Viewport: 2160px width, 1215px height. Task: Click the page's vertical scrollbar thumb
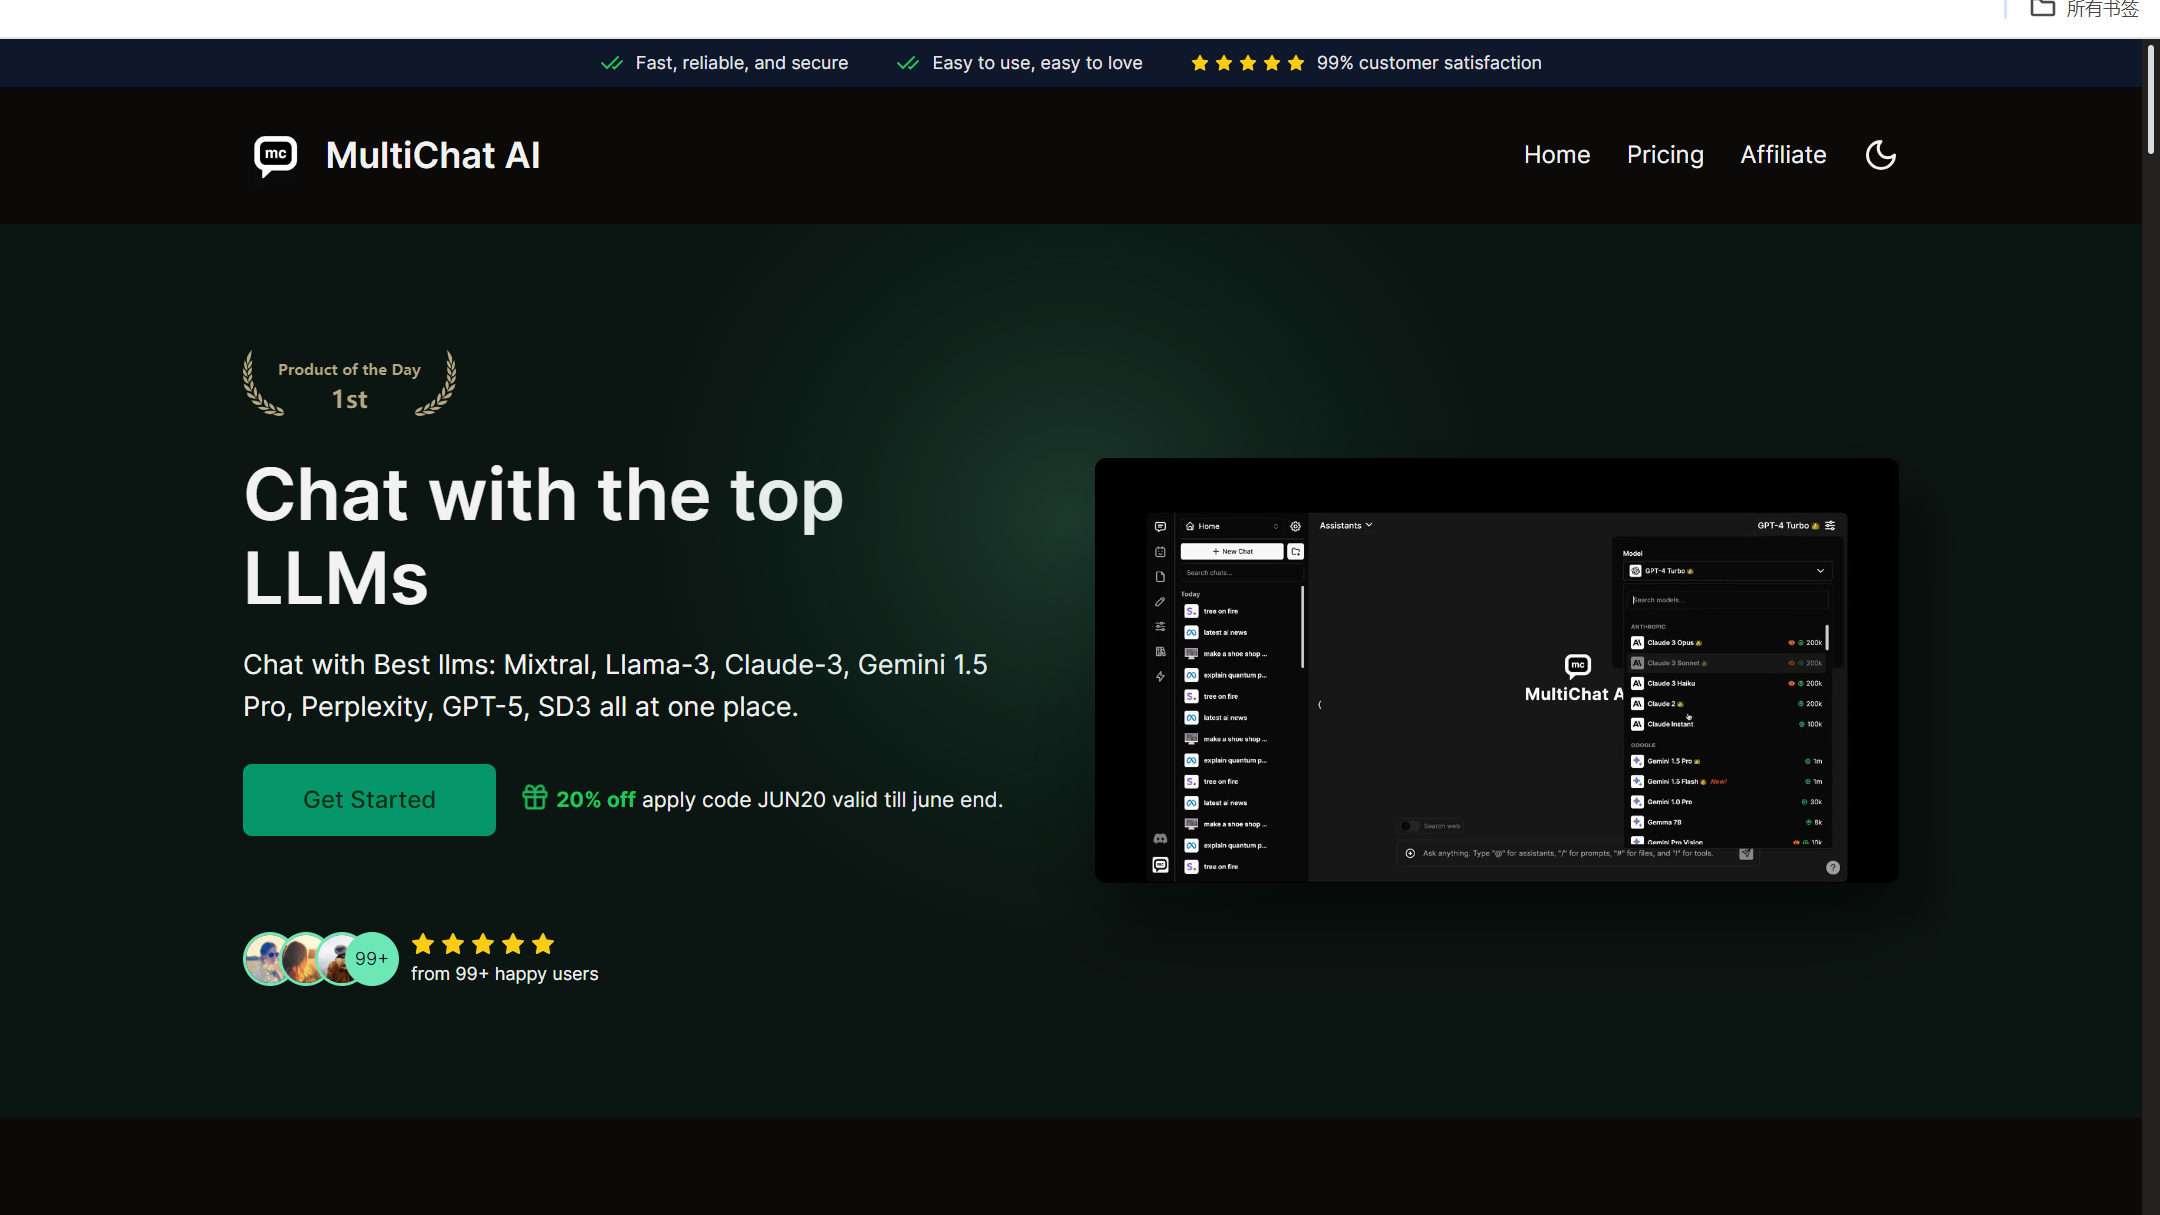tap(2150, 100)
